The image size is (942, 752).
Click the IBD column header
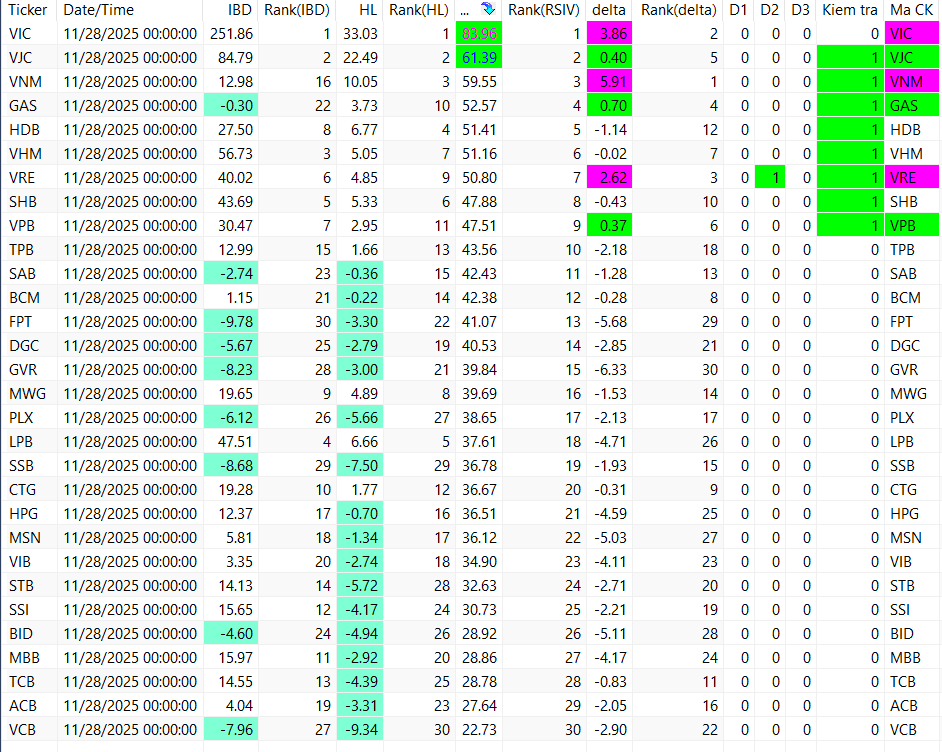[240, 10]
